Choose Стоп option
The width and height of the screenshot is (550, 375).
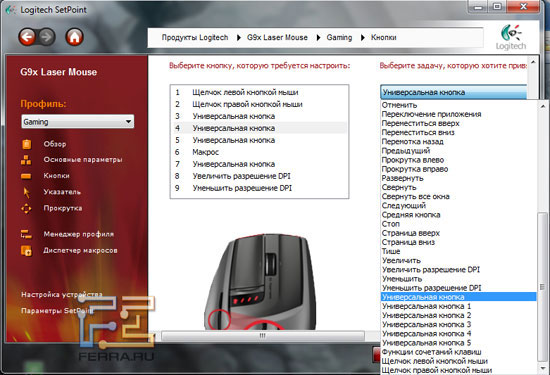tap(459, 224)
